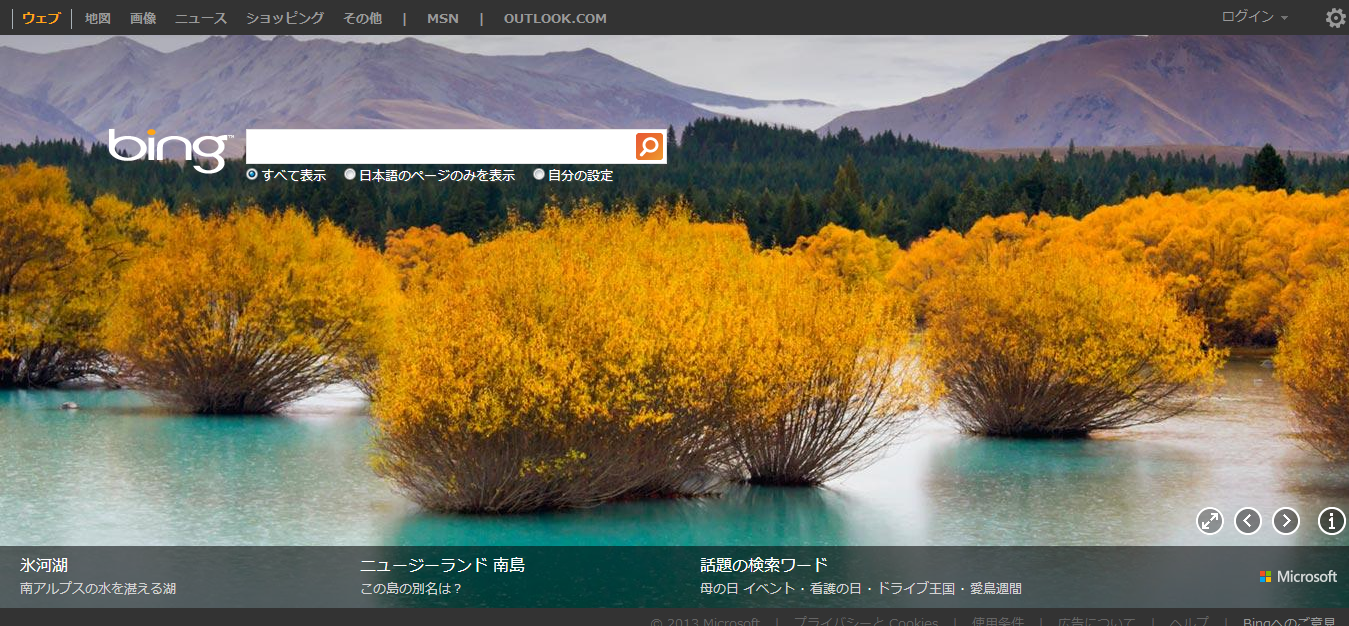Viewport: 1349px width, 626px height.
Task: Click the orange search magnifier button
Action: point(649,147)
